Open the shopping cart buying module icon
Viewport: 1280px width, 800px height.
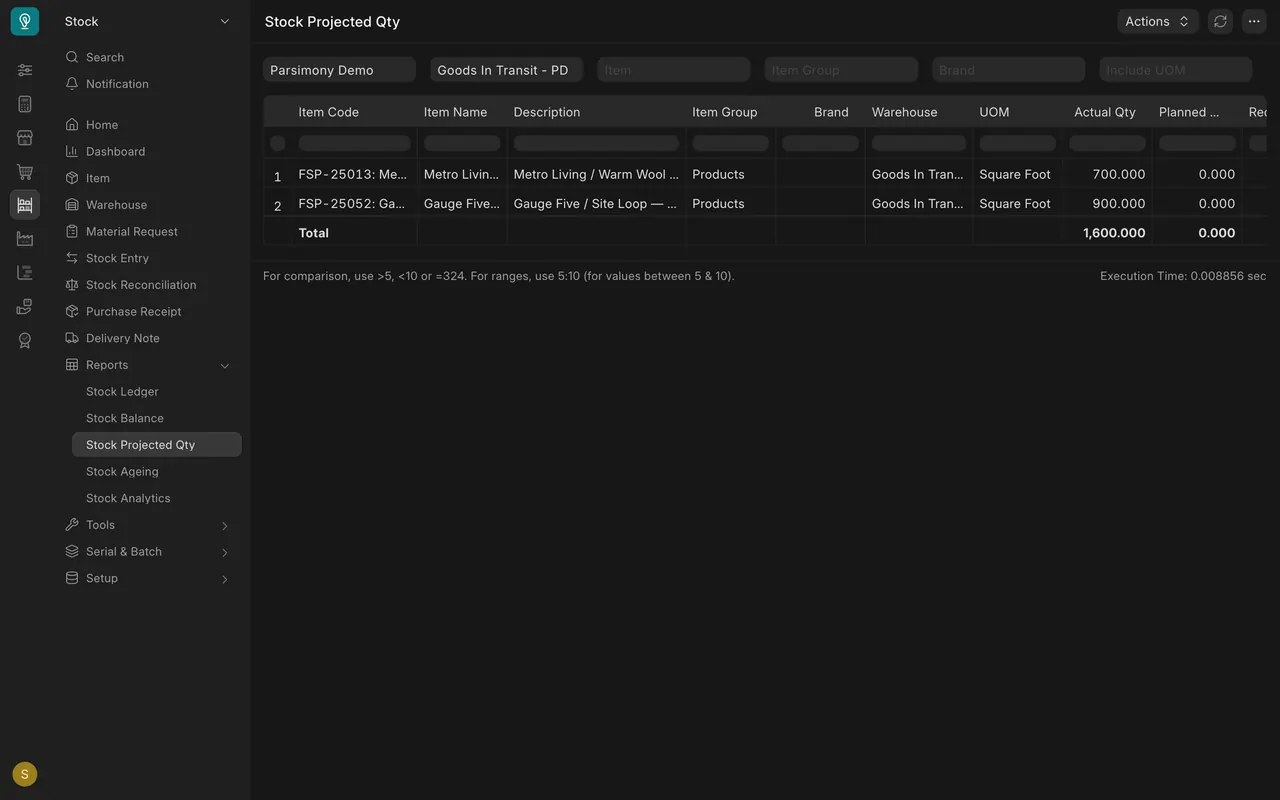25,172
